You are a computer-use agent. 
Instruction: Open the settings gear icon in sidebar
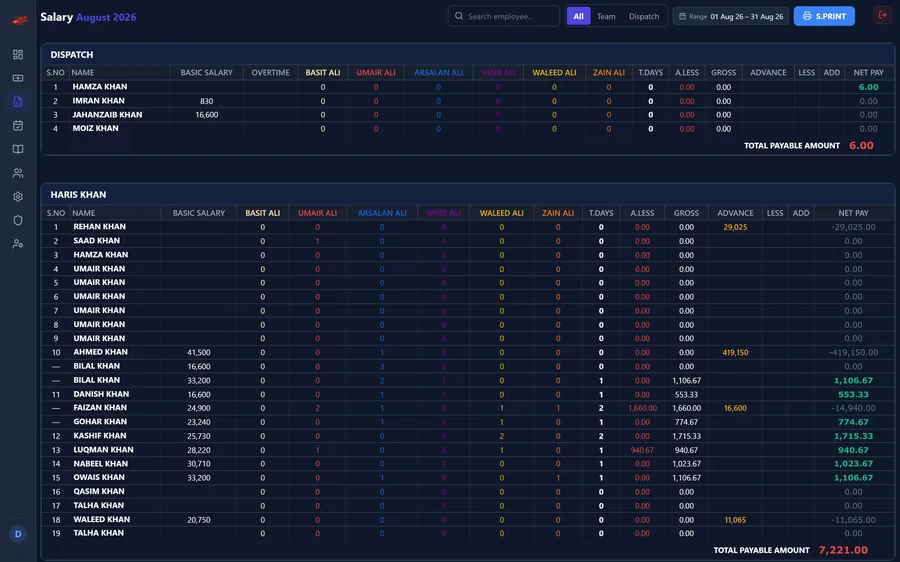[18, 196]
